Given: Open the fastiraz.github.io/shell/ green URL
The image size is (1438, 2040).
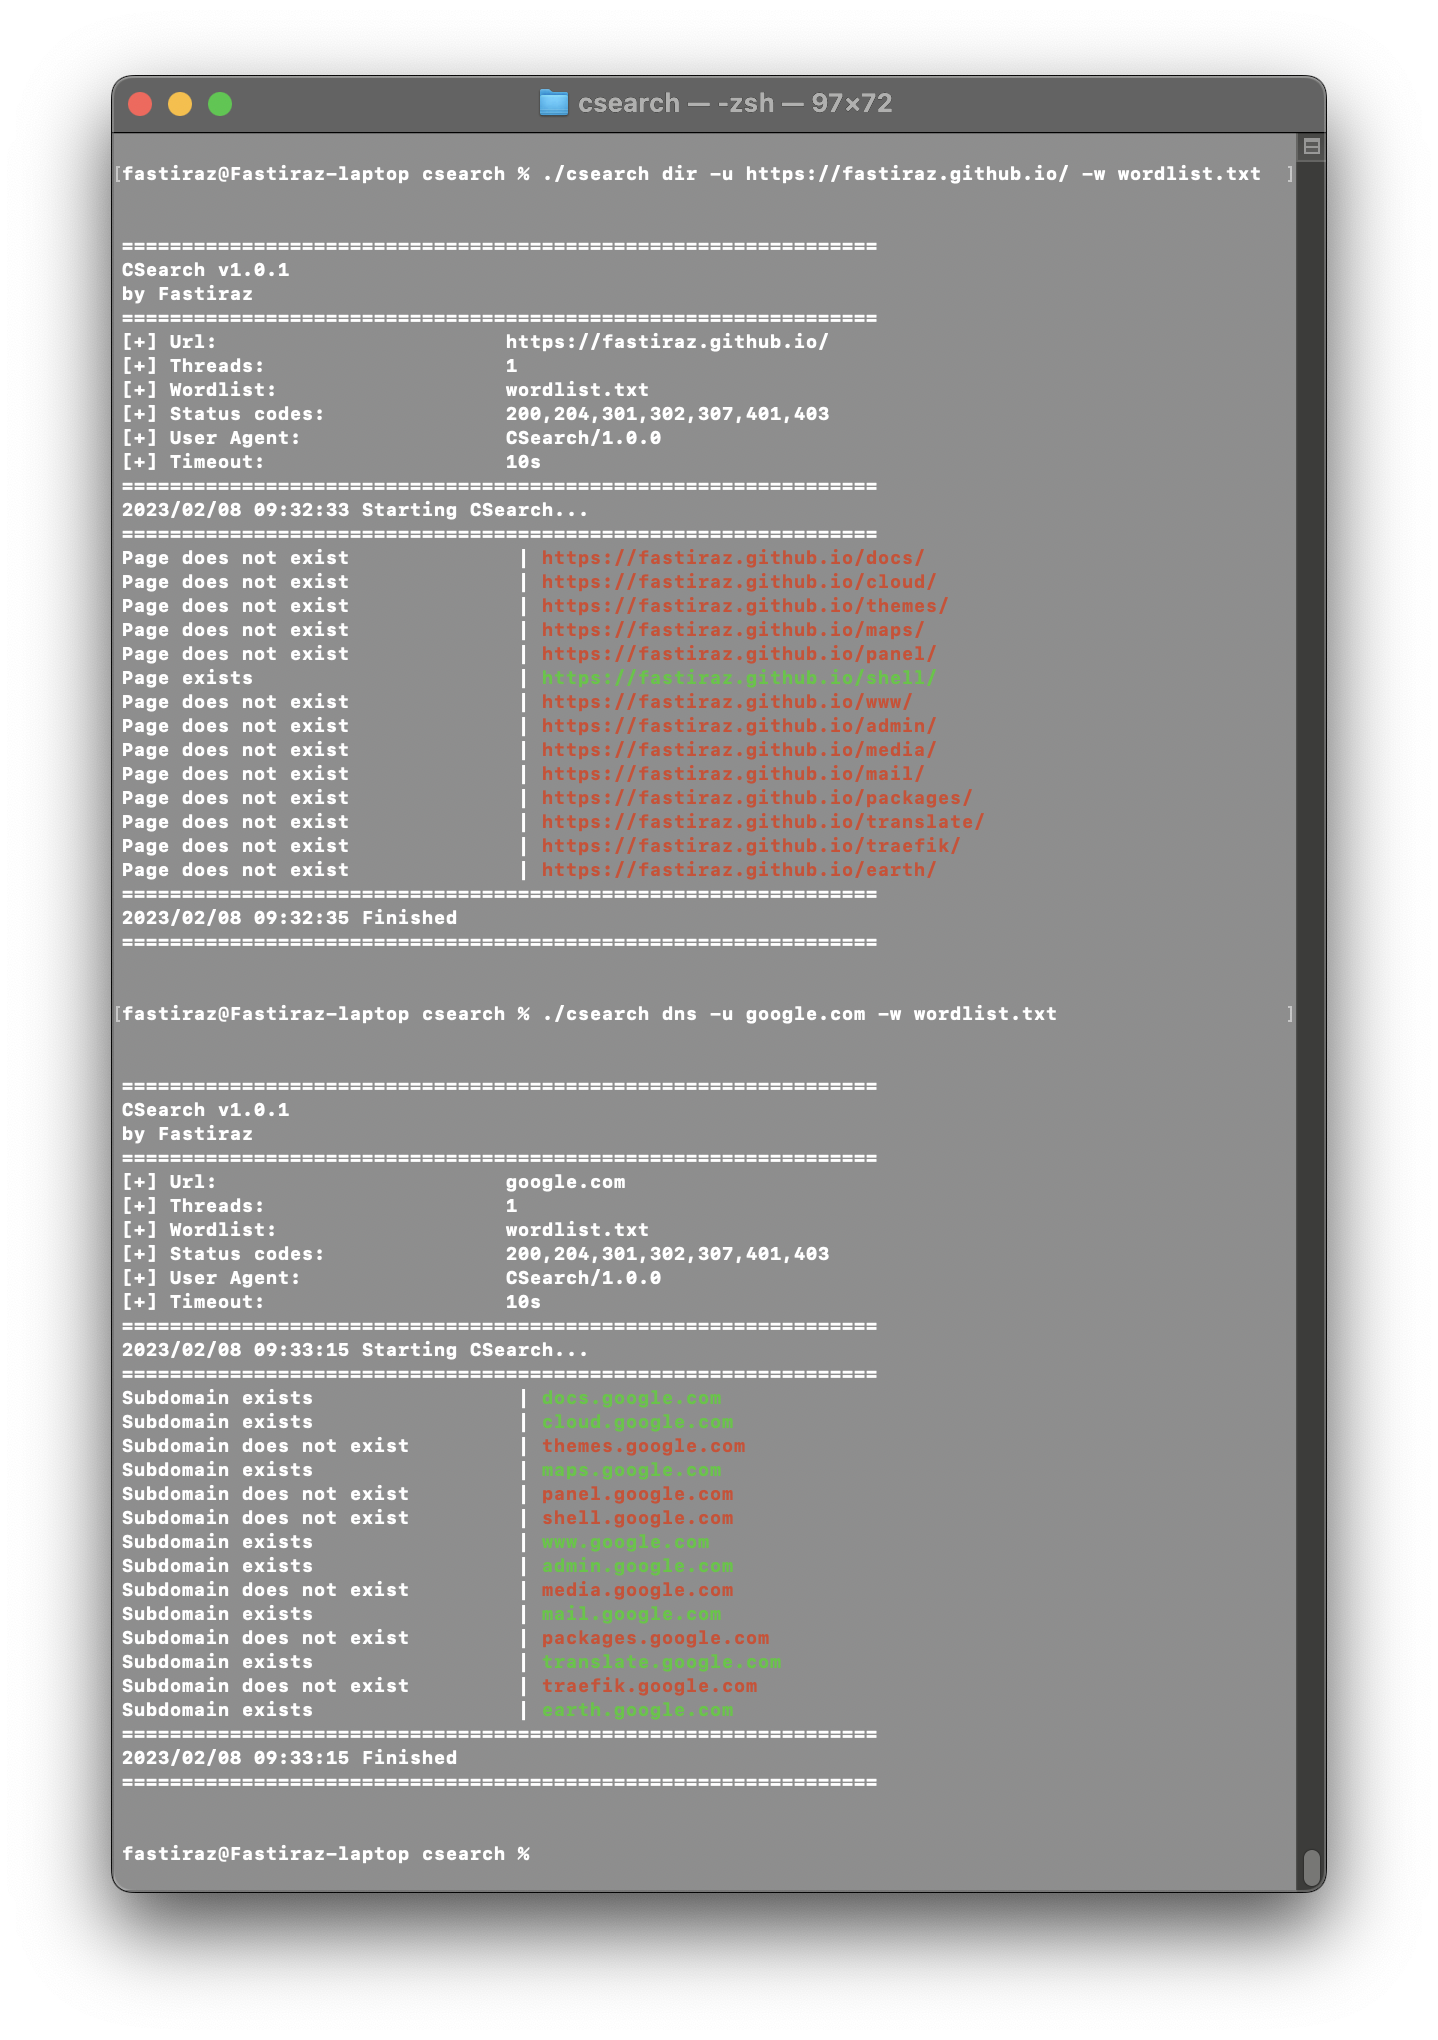Looking at the screenshot, I should [x=739, y=678].
